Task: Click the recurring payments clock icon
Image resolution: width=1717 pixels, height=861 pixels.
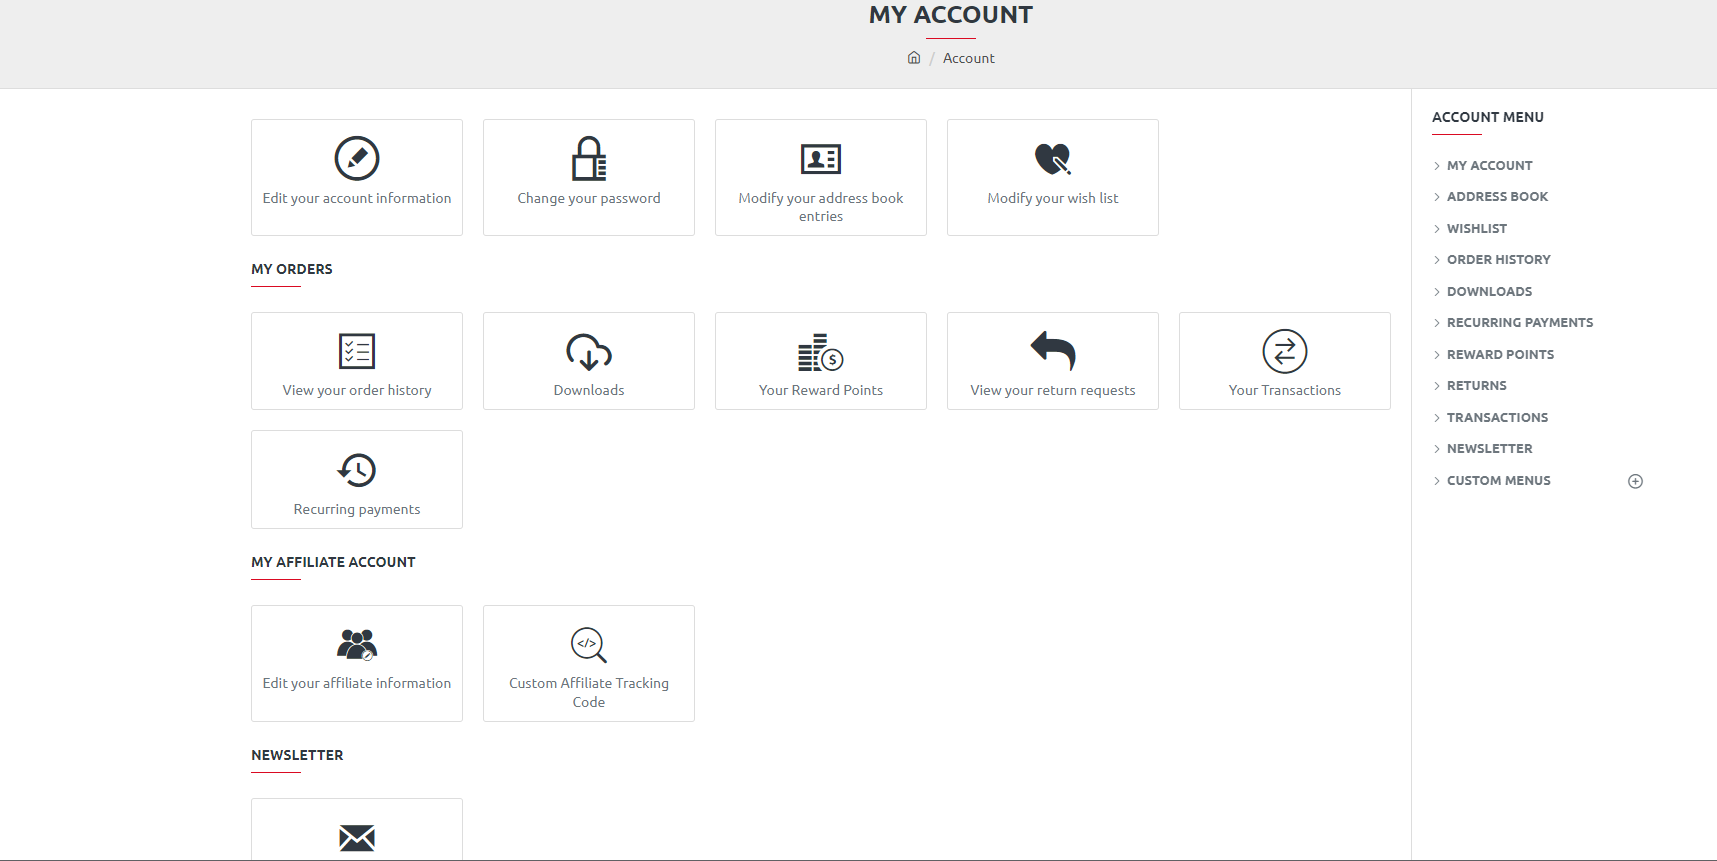Action: [x=357, y=470]
